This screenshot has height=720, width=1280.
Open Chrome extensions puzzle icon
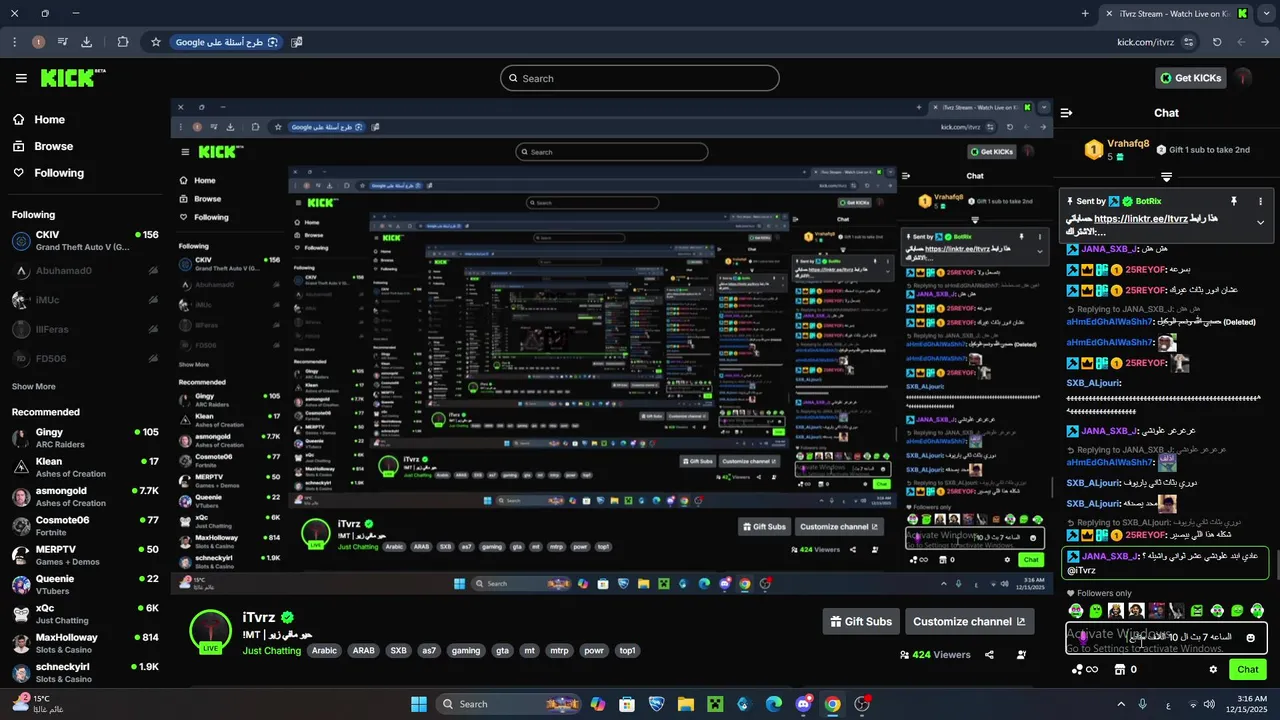(x=123, y=42)
